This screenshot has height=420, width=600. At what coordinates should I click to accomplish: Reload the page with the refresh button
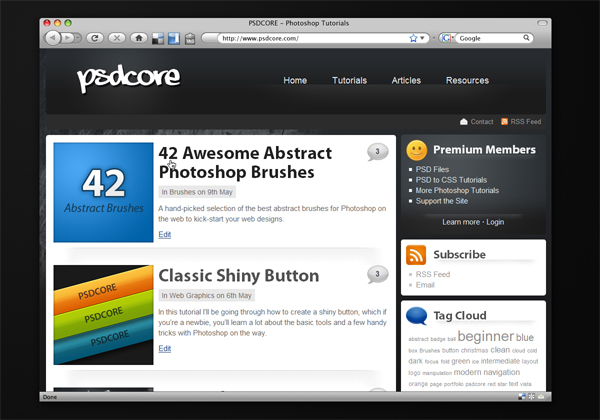pos(95,38)
